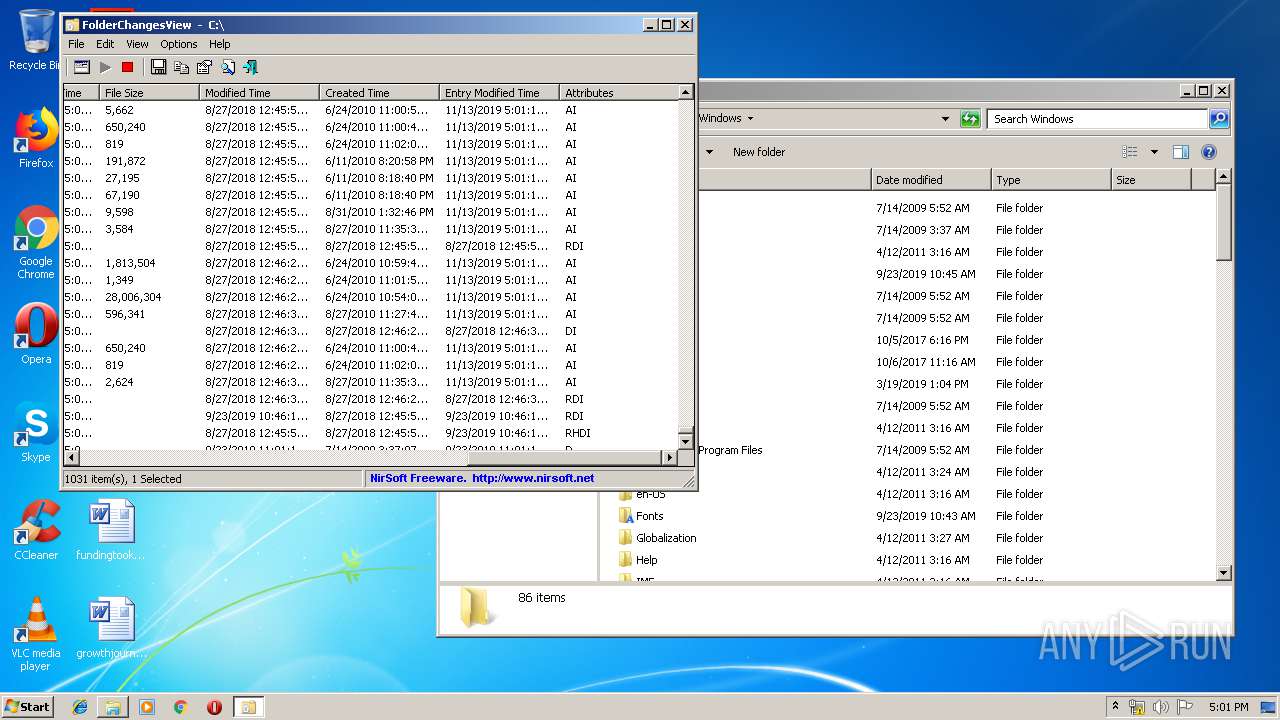Viewport: 1280px width, 720px height.
Task: Open the Options menu in FolderChangesView
Action: click(x=179, y=44)
